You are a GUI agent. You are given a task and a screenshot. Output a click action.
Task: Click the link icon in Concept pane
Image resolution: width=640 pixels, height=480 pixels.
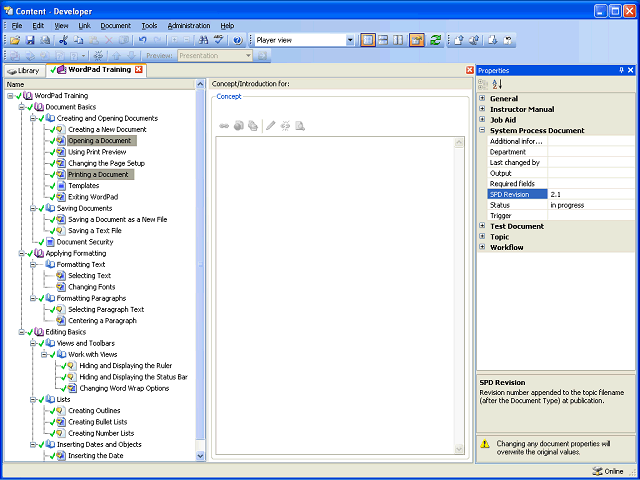pyautogui.click(x=224, y=126)
